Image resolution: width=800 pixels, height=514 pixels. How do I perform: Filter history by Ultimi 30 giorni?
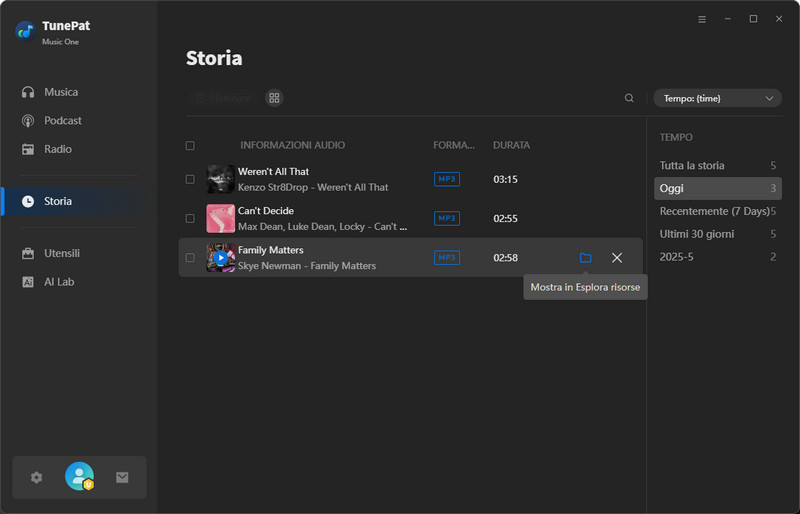coord(696,234)
